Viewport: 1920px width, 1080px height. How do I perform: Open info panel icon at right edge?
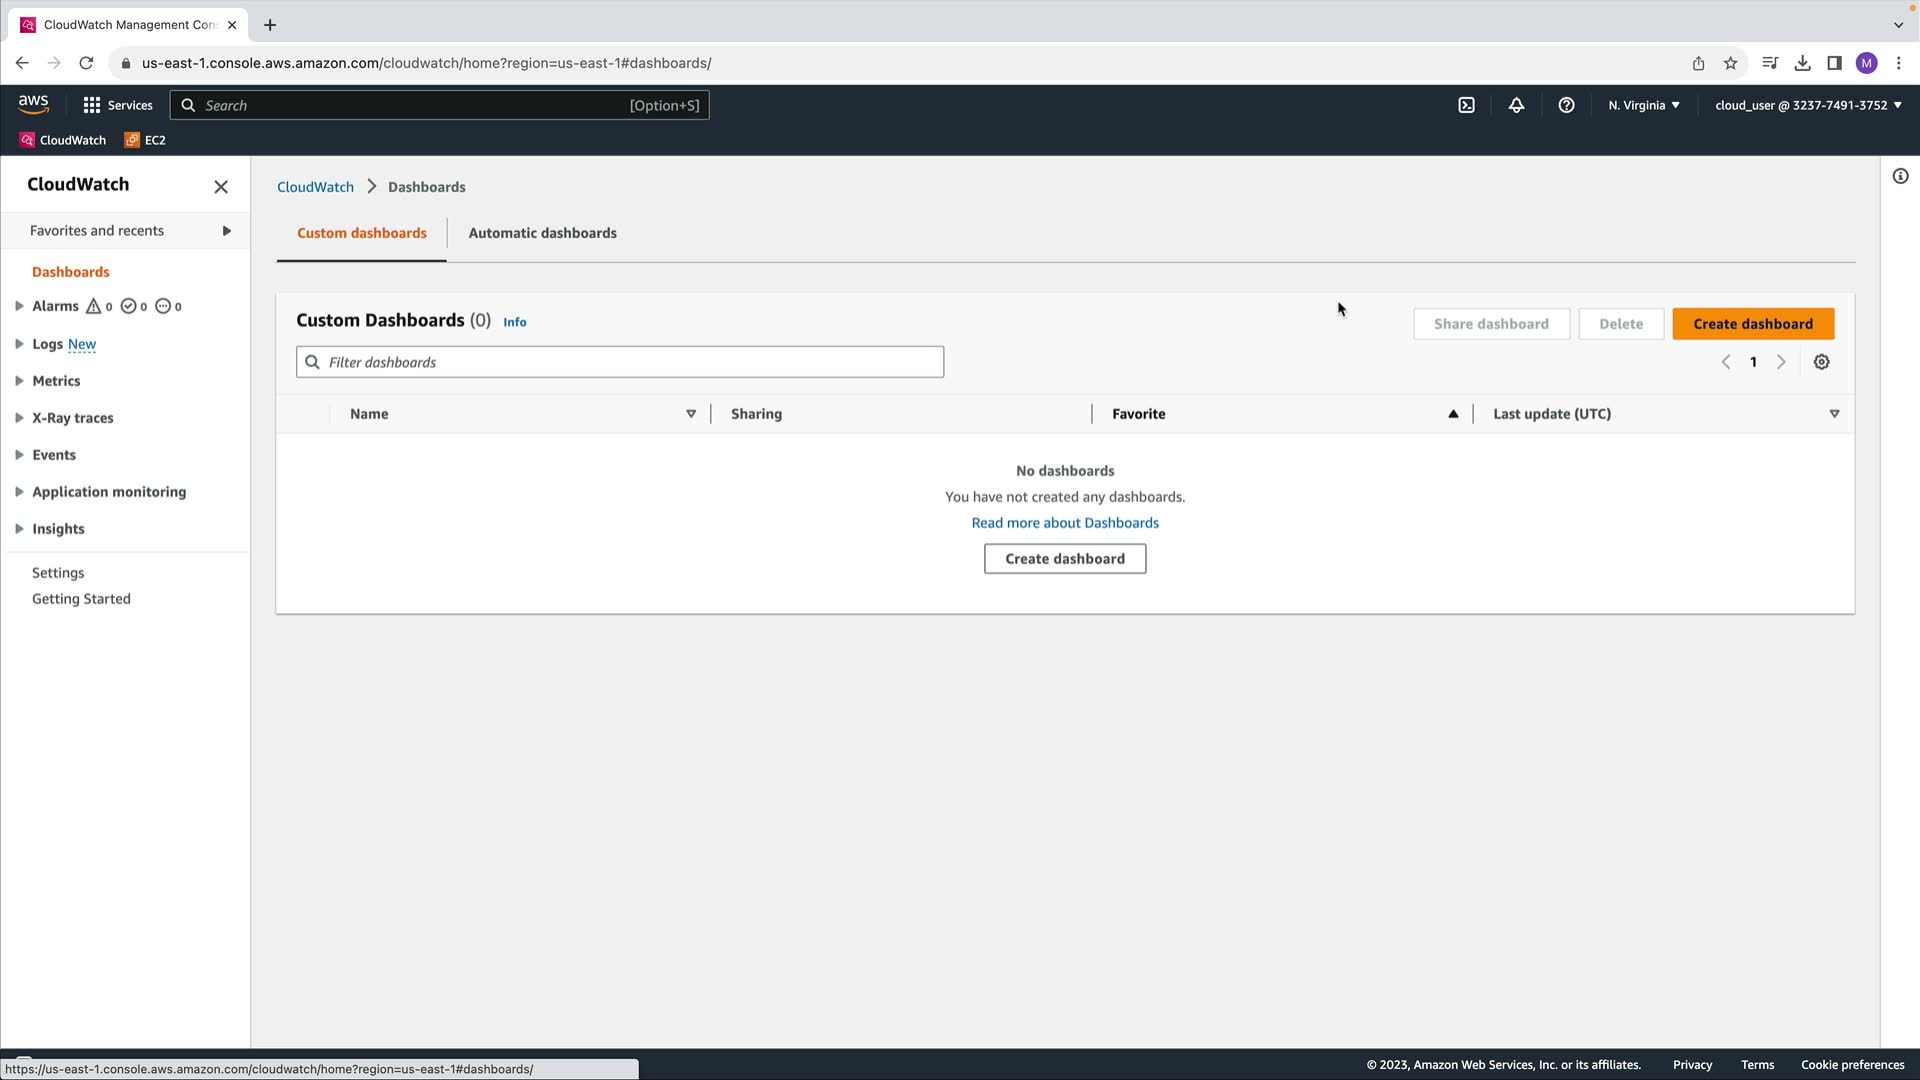(x=1900, y=176)
